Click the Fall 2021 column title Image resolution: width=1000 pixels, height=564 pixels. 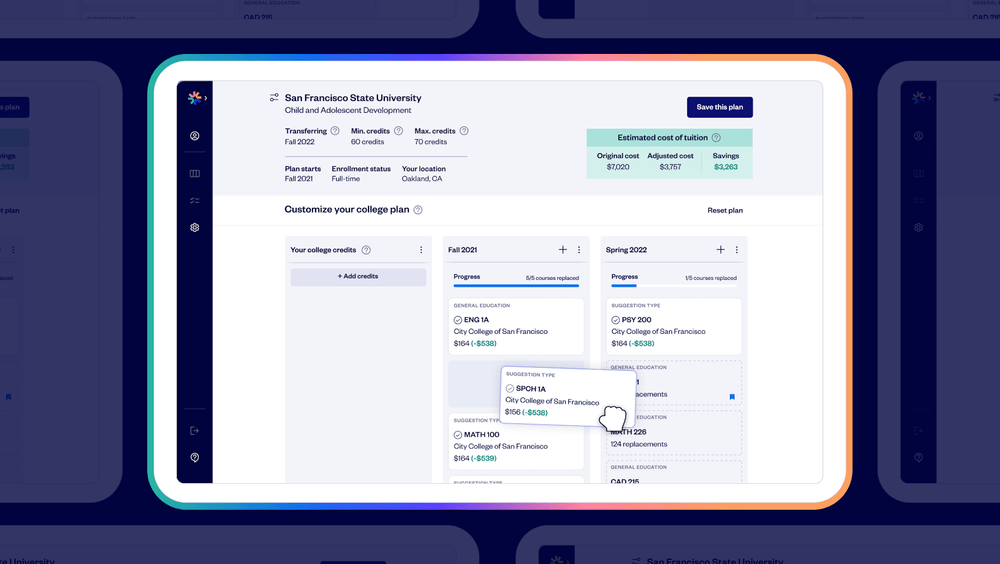click(462, 250)
